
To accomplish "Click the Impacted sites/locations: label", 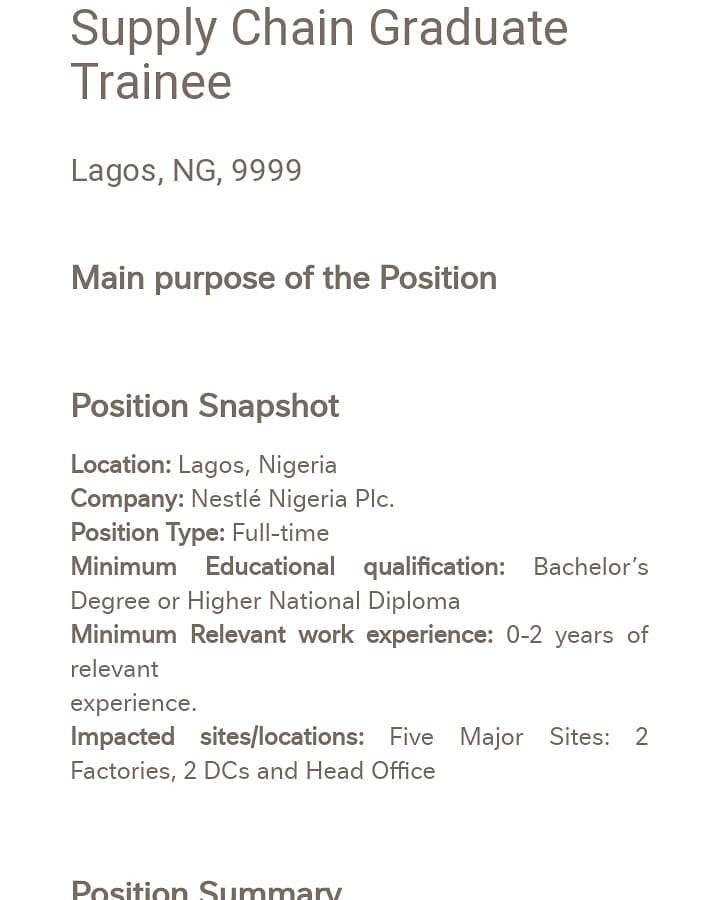I will (218, 737).
